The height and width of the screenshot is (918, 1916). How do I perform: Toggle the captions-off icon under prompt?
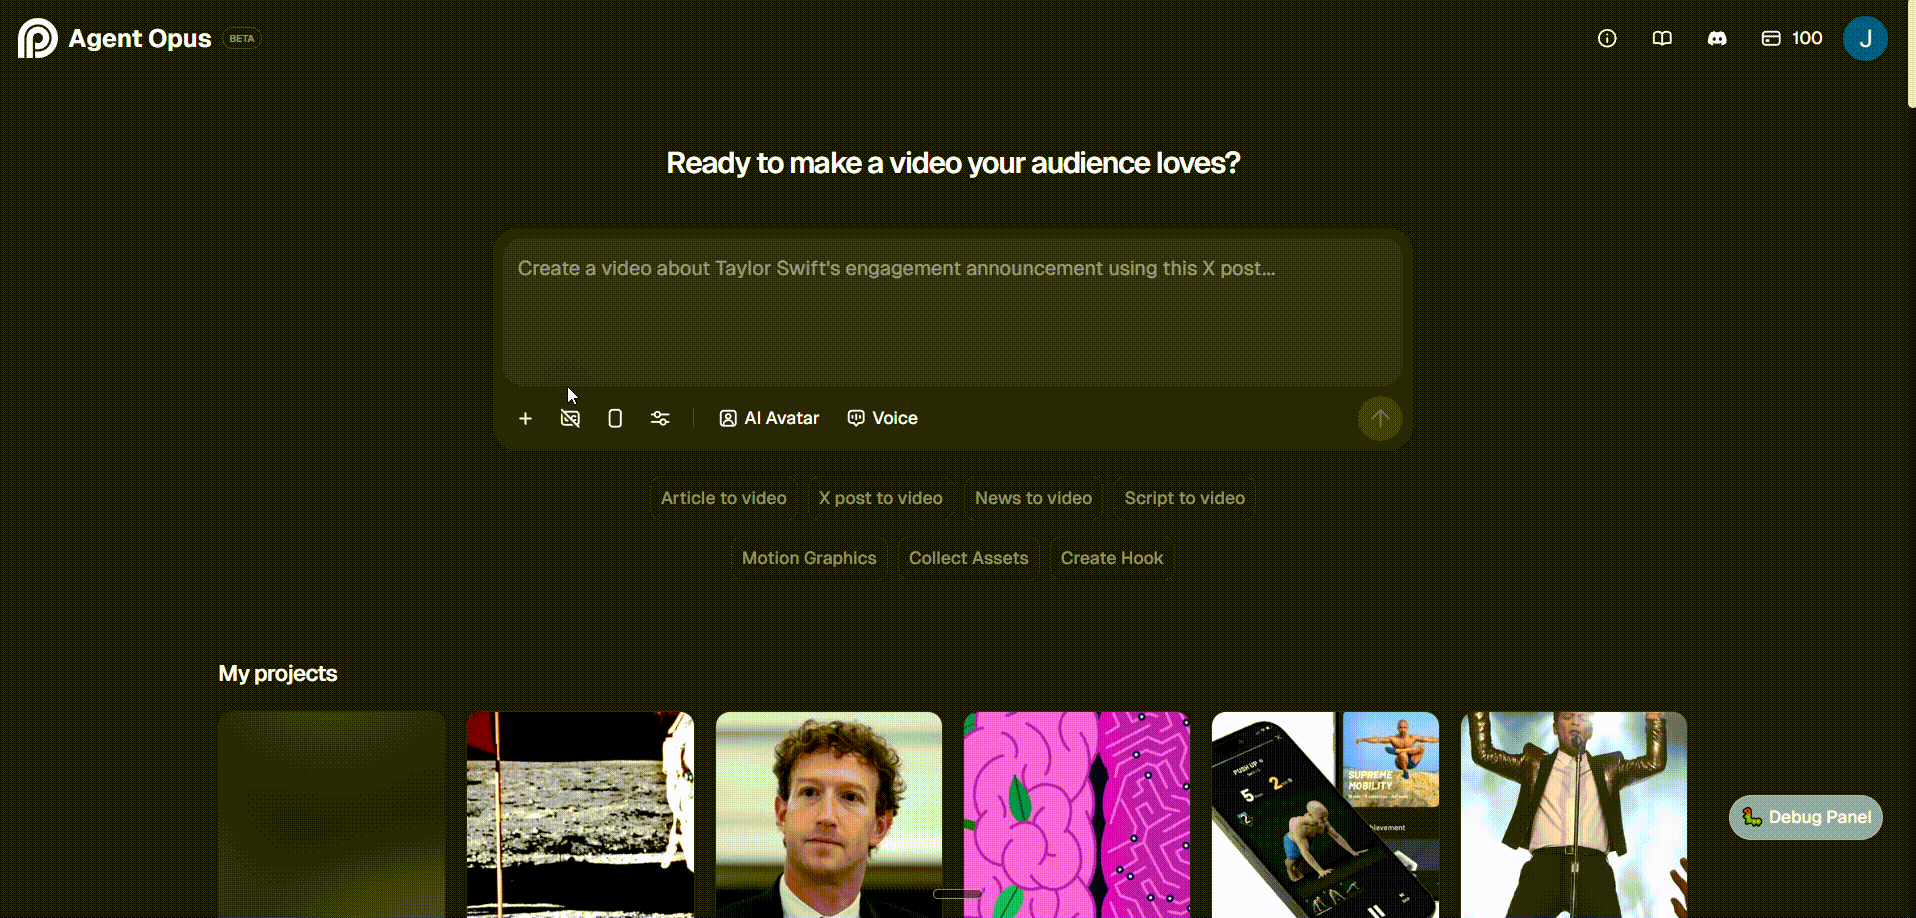pyautogui.click(x=570, y=418)
